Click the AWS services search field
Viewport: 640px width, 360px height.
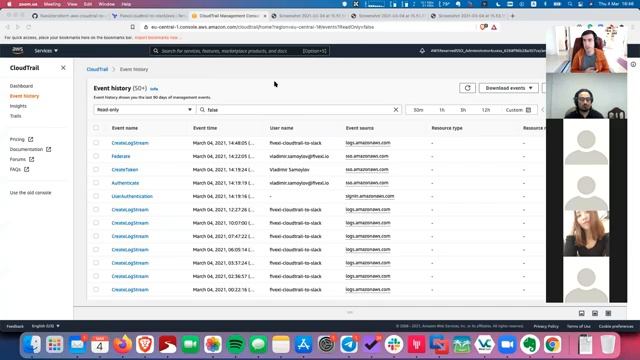(x=240, y=51)
